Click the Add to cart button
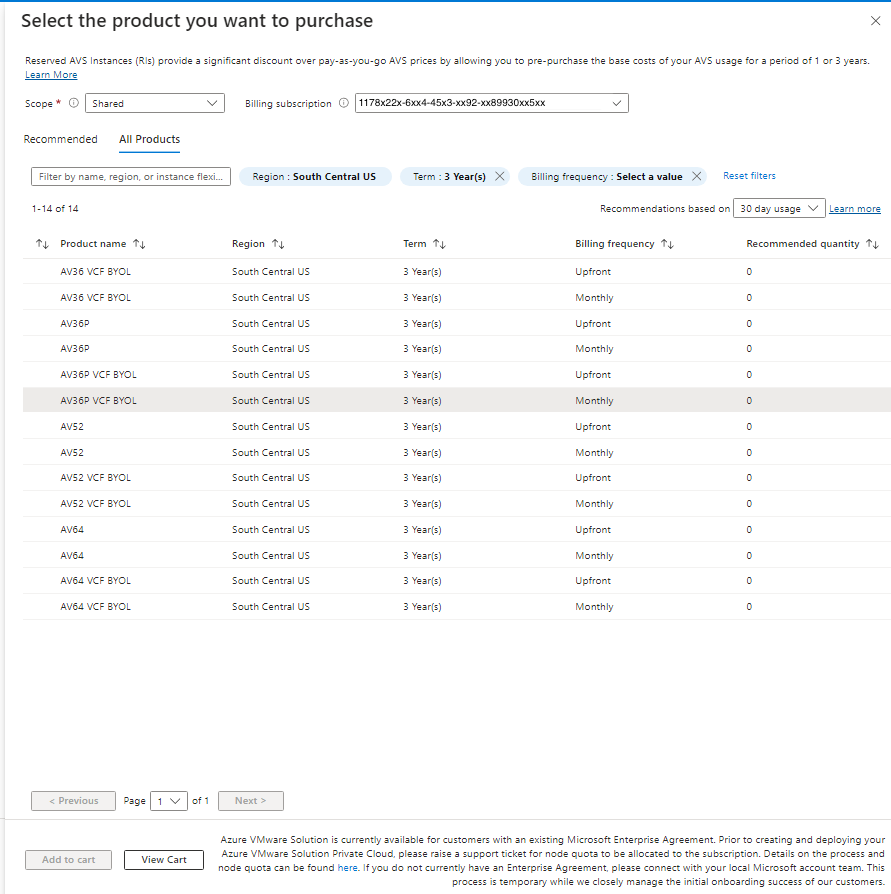The height and width of the screenshot is (894, 891). [68, 860]
